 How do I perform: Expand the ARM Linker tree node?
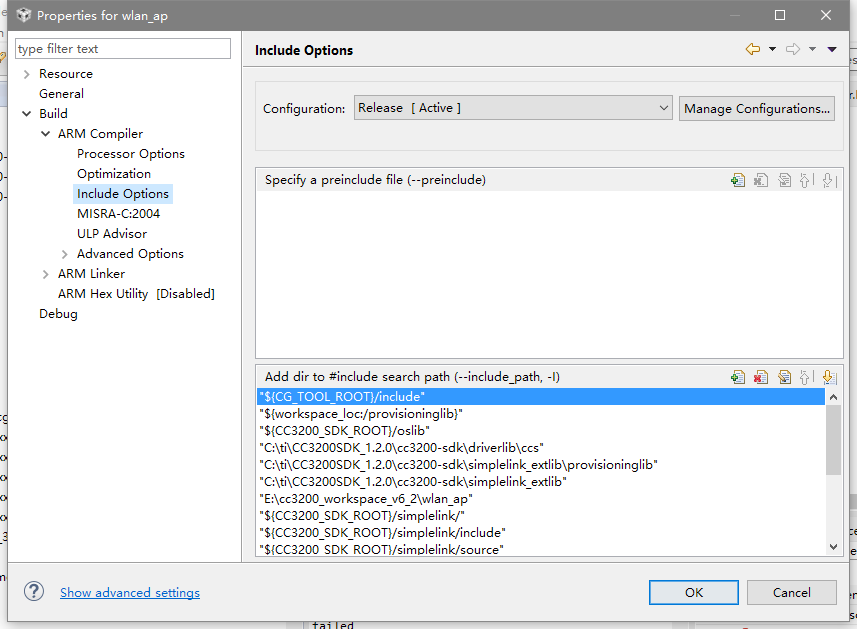[x=46, y=274]
